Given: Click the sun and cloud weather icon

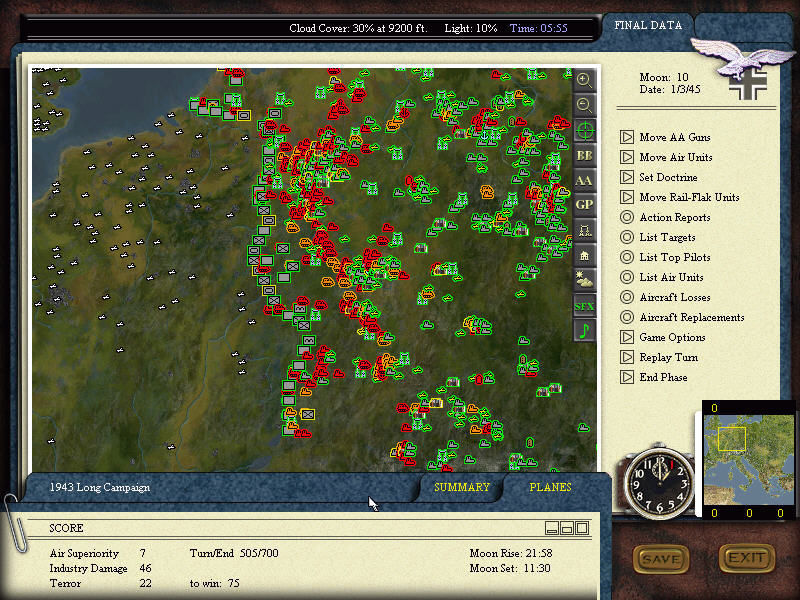Looking at the screenshot, I should 585,279.
